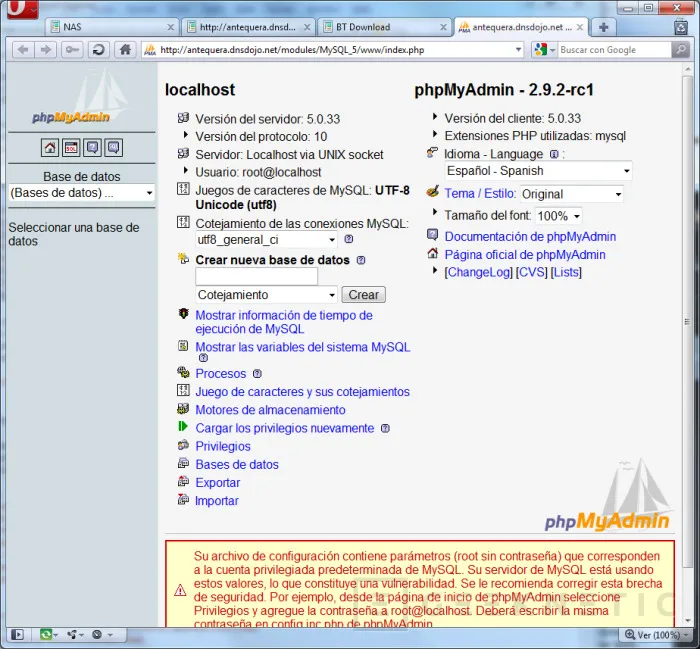The image size is (700, 649).
Task: Open Mostrar información de tiempo de ejecución link
Action: [284, 322]
